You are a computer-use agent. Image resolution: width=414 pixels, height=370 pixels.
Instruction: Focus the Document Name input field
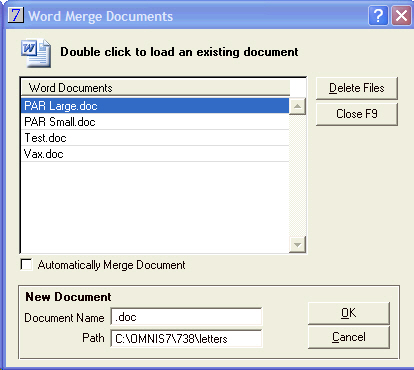186,317
